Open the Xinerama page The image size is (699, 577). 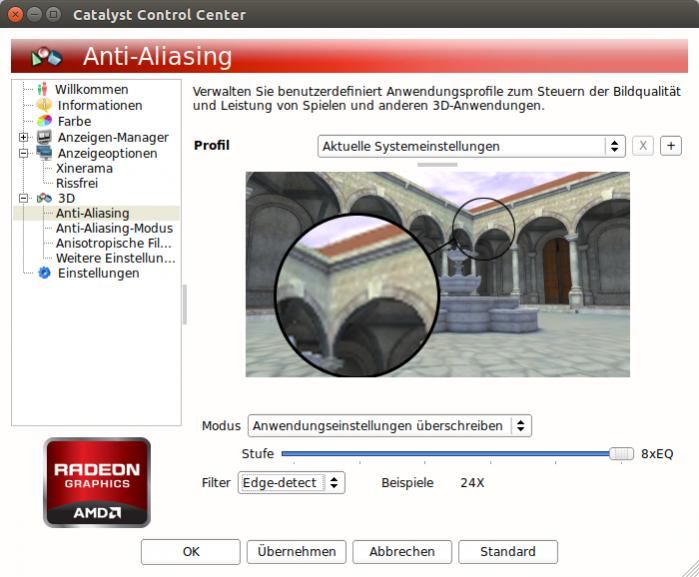[84, 169]
